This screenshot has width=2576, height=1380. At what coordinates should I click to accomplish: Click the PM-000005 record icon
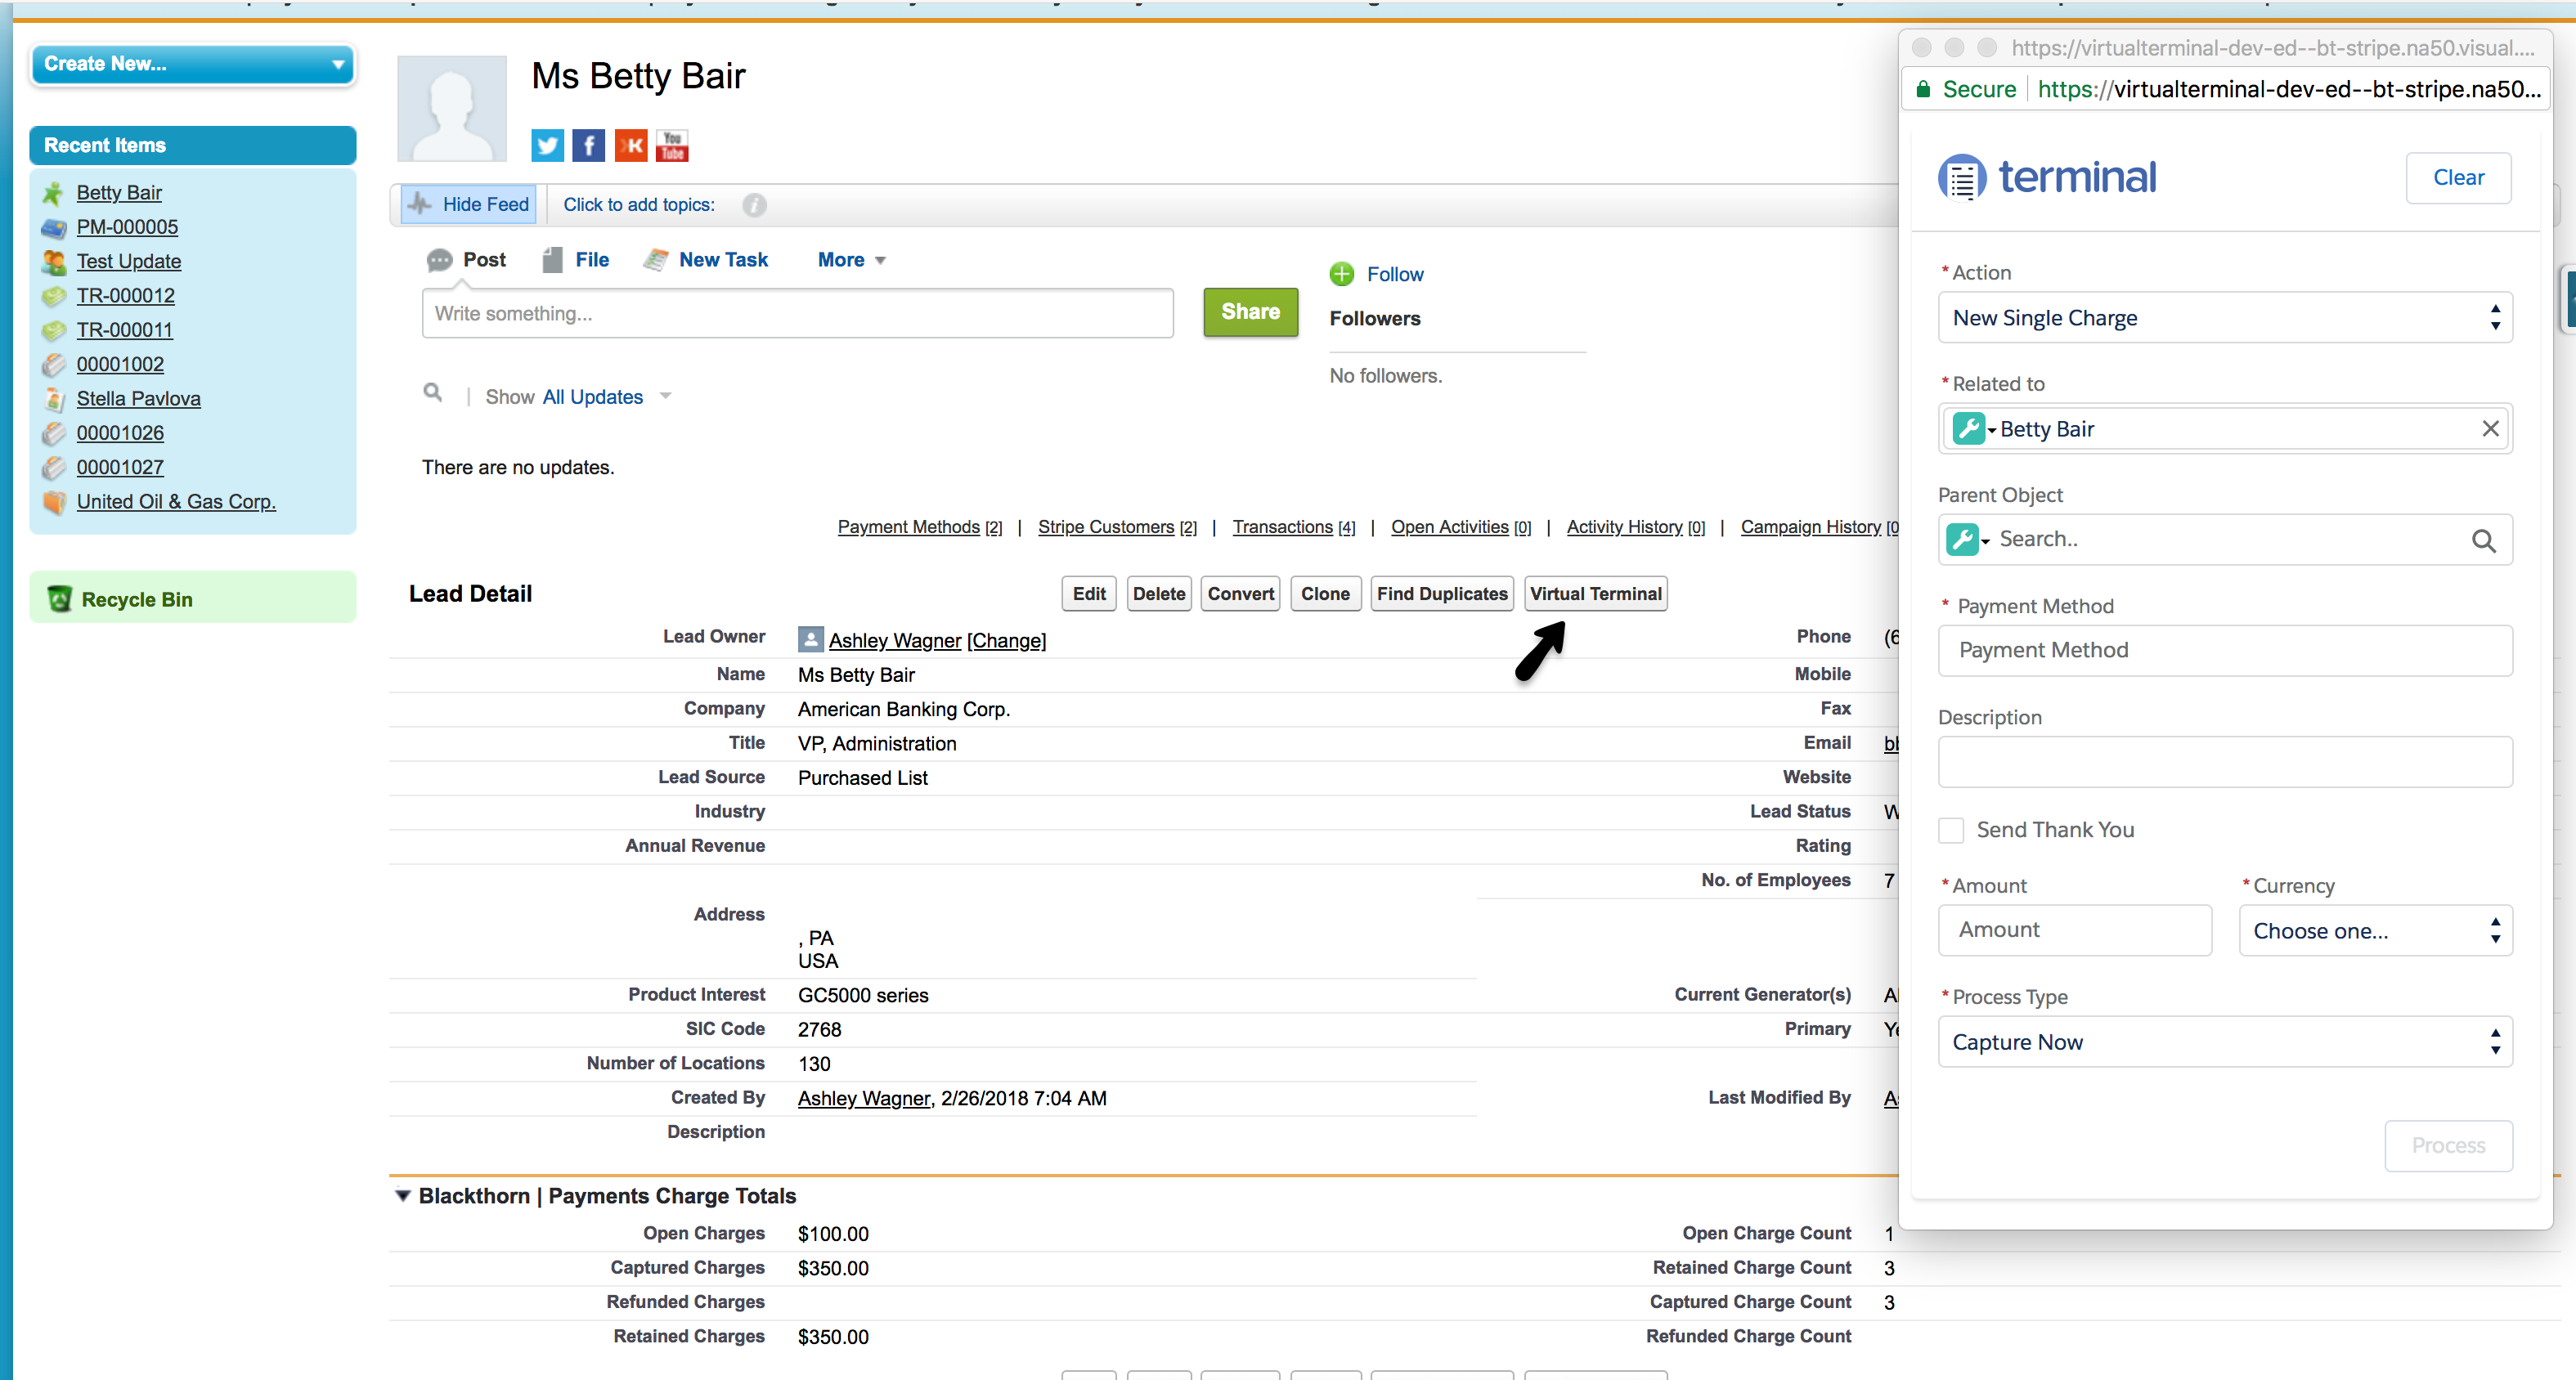(x=53, y=228)
